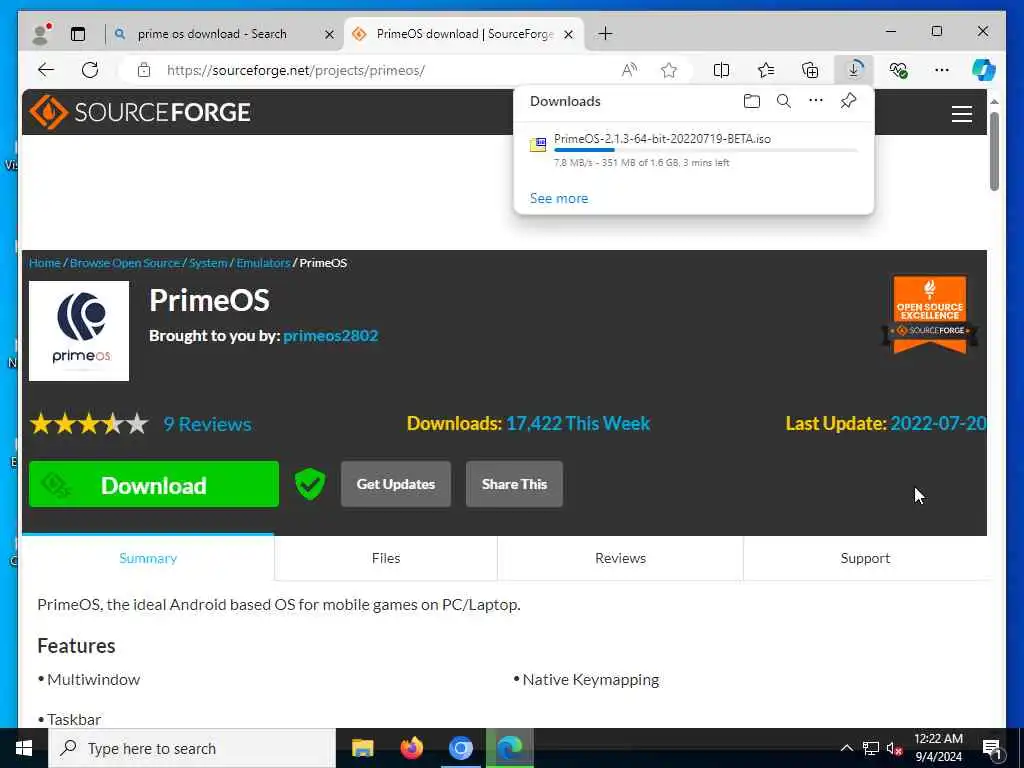
Task: Click System breadcrumb link
Action: [208, 263]
